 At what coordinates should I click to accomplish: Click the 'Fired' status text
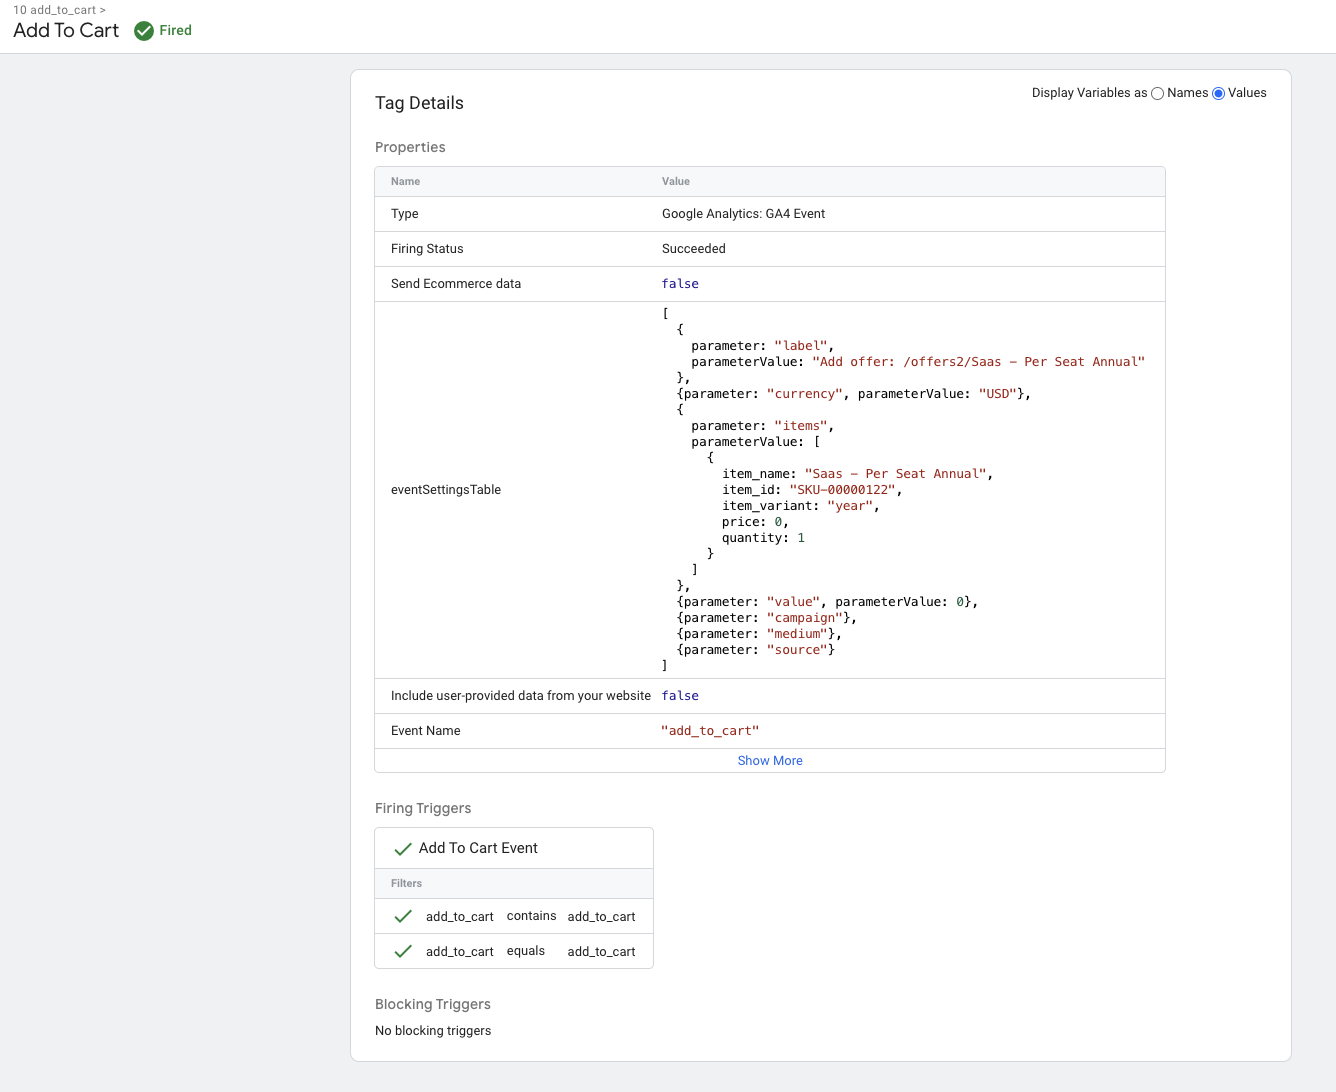(x=175, y=31)
